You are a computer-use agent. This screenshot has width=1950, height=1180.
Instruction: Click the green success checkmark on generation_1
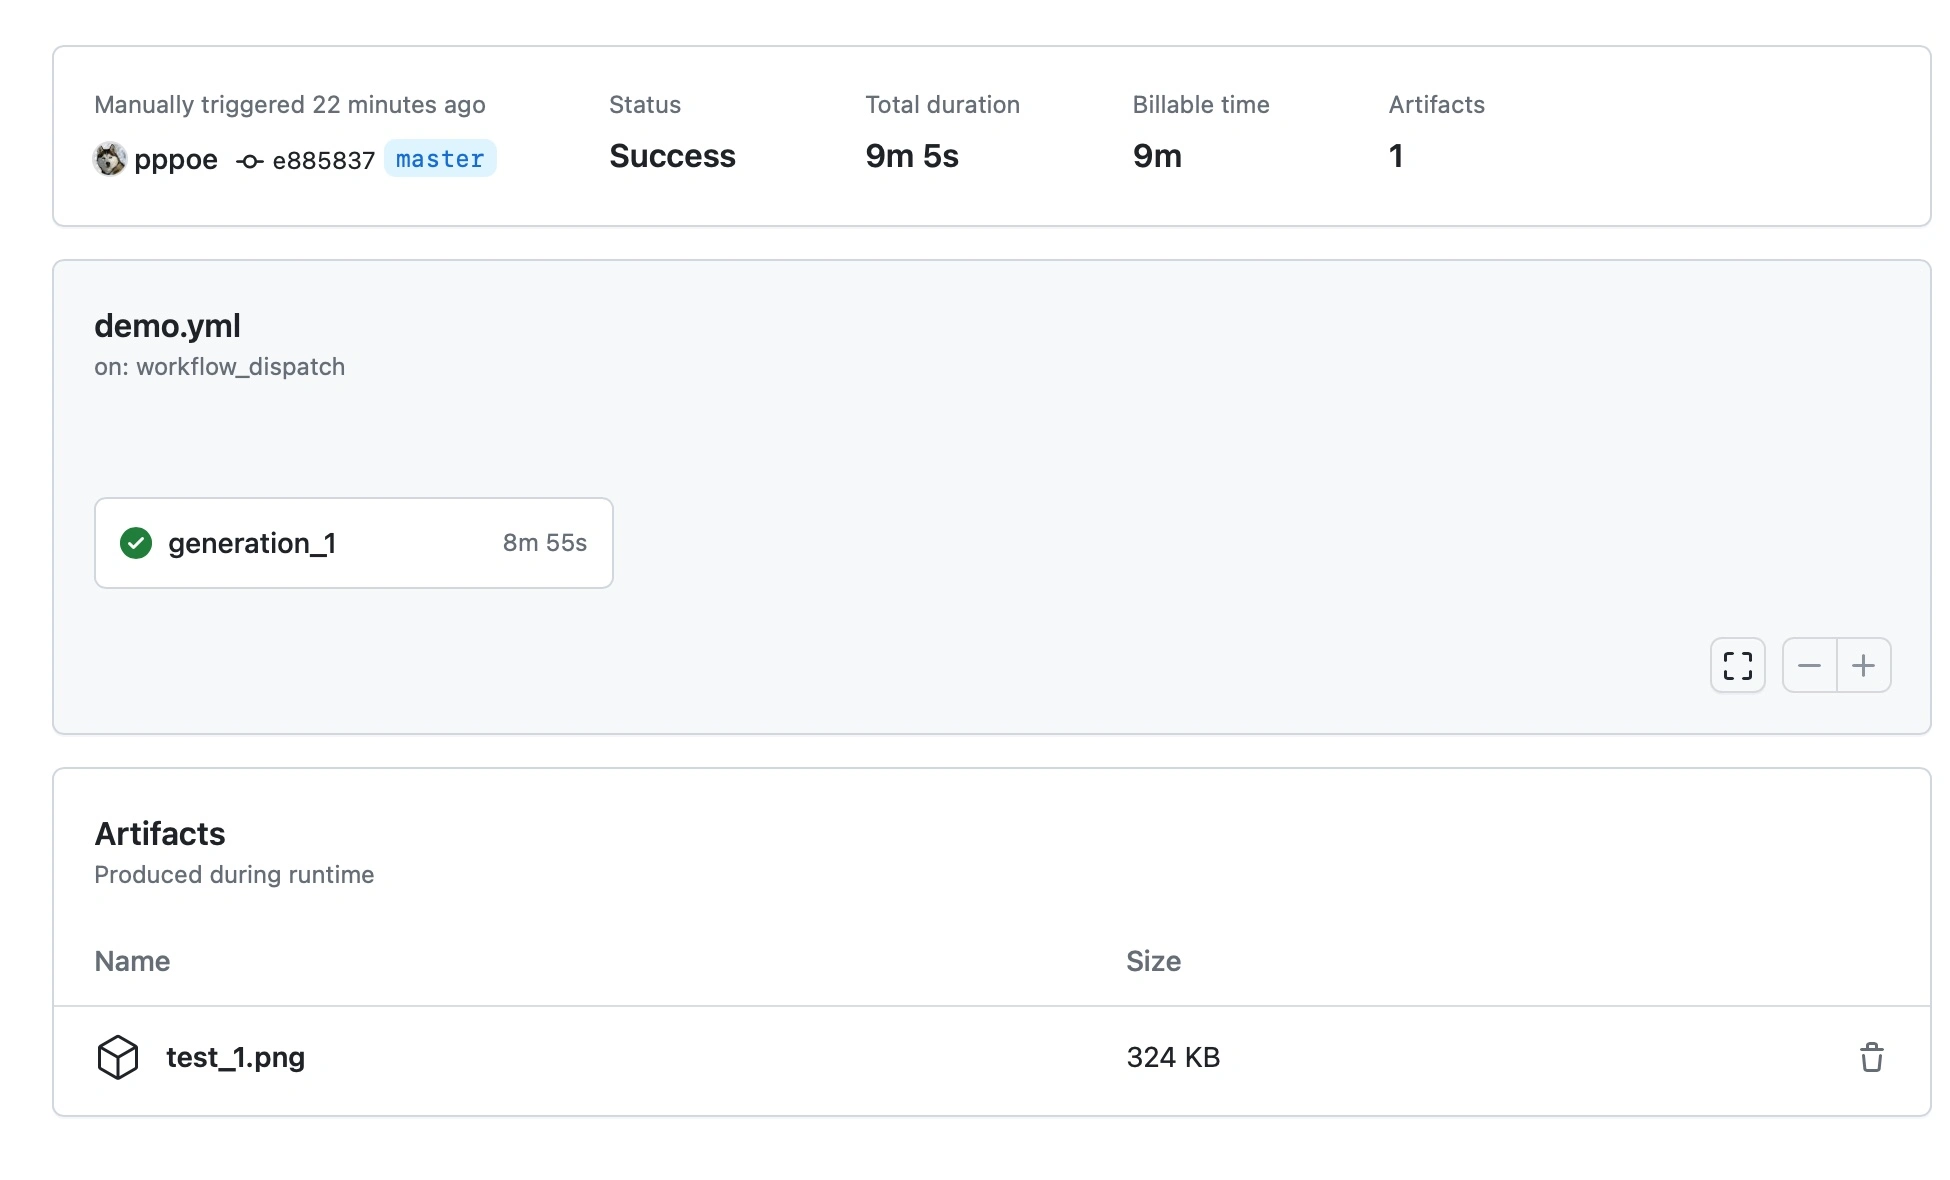pos(136,543)
